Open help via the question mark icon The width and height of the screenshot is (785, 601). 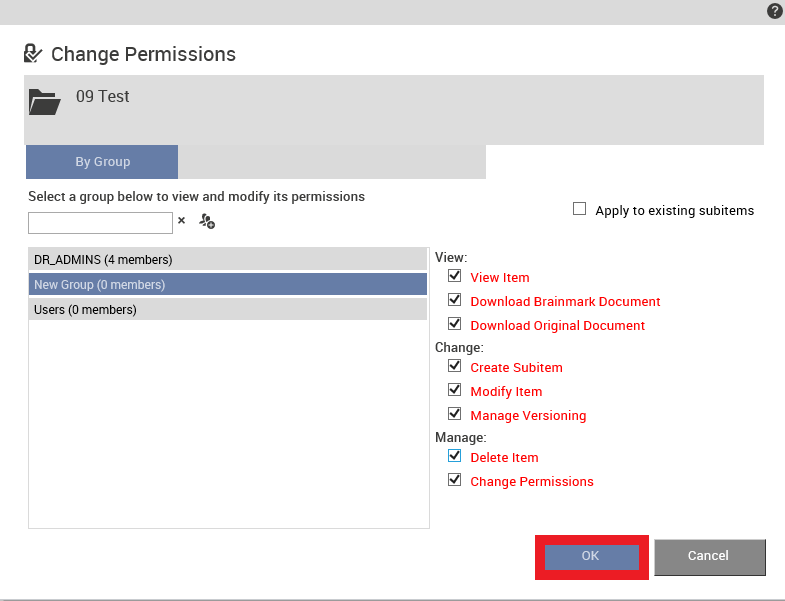point(774,11)
